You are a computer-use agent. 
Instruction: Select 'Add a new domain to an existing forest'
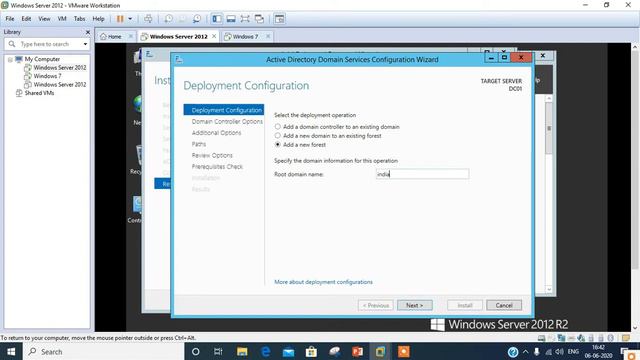[x=278, y=136]
